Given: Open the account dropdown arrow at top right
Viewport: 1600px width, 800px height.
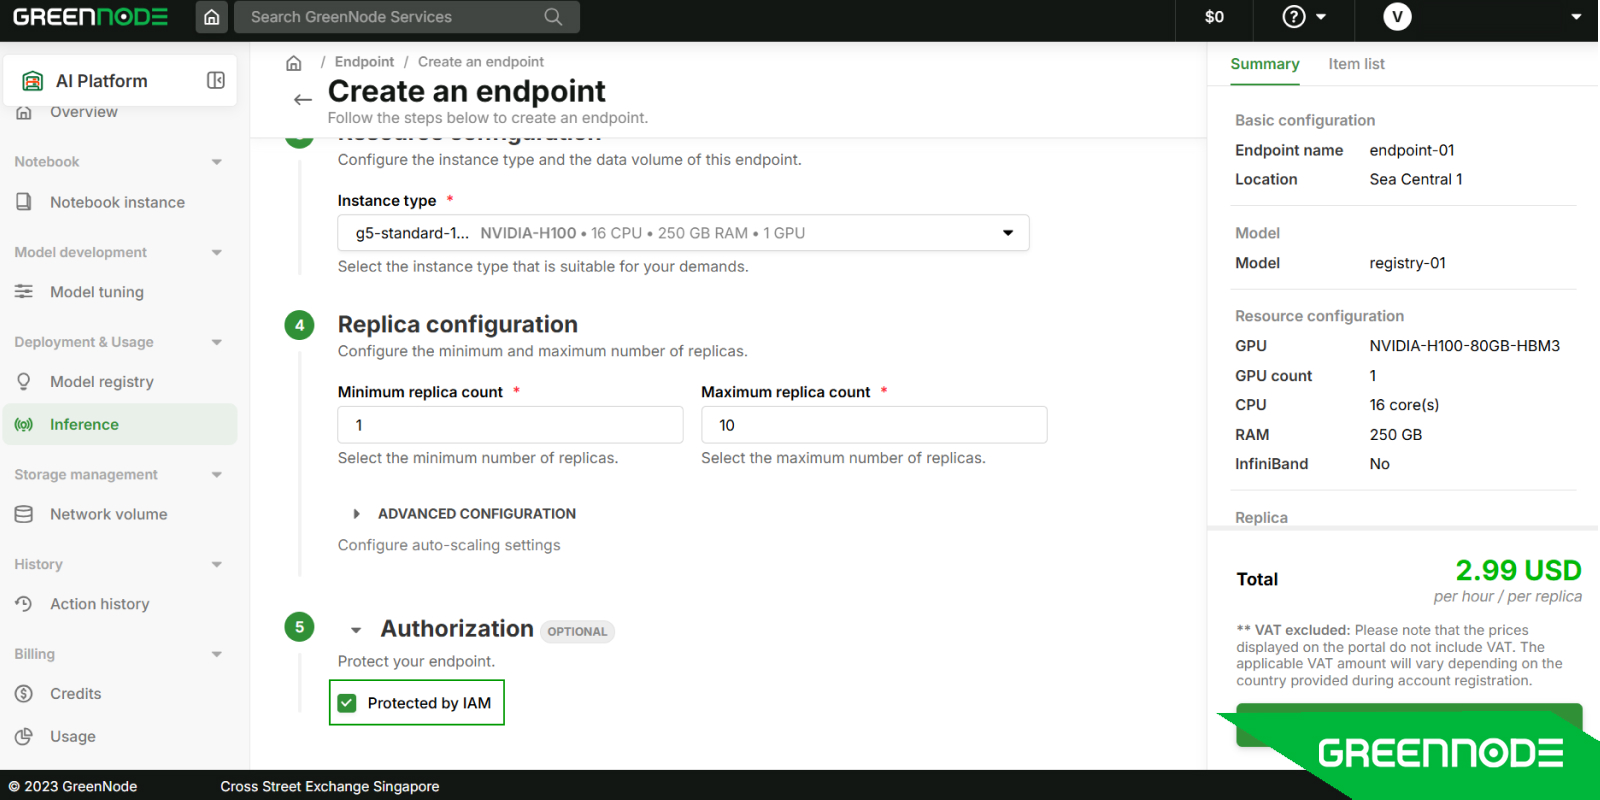Looking at the screenshot, I should [1576, 17].
